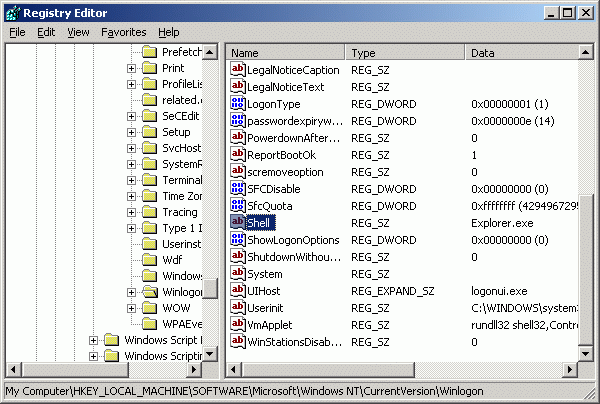This screenshot has height=404, width=600.
Task: Click the related.desc key folder icon
Action: (149, 100)
